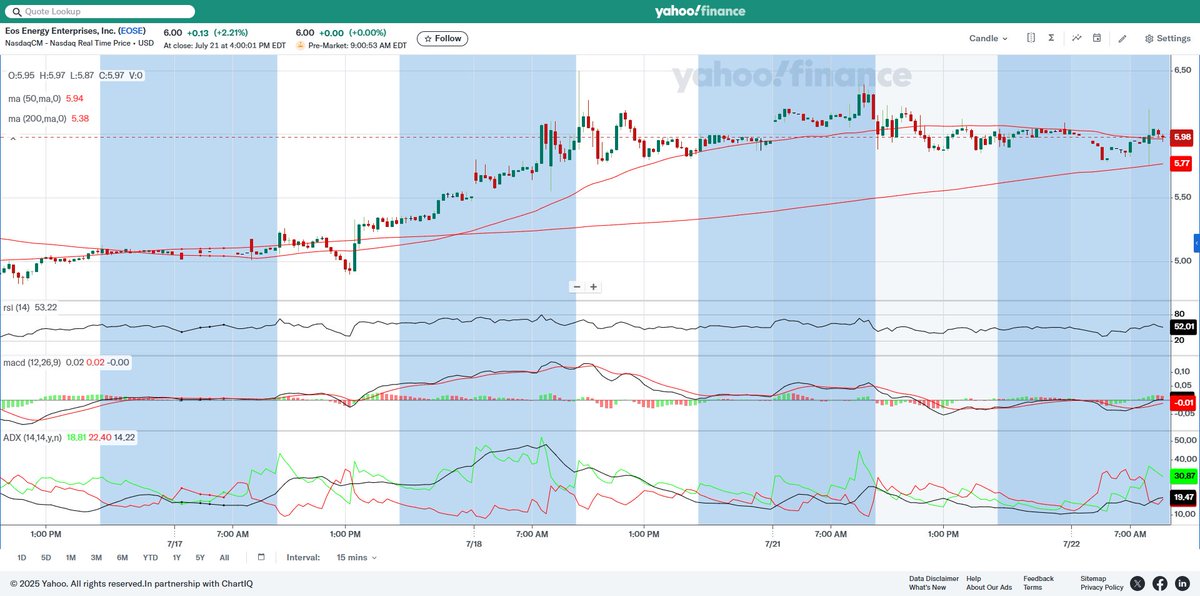Open the What's New link
This screenshot has width=1200, height=596.
click(x=927, y=587)
